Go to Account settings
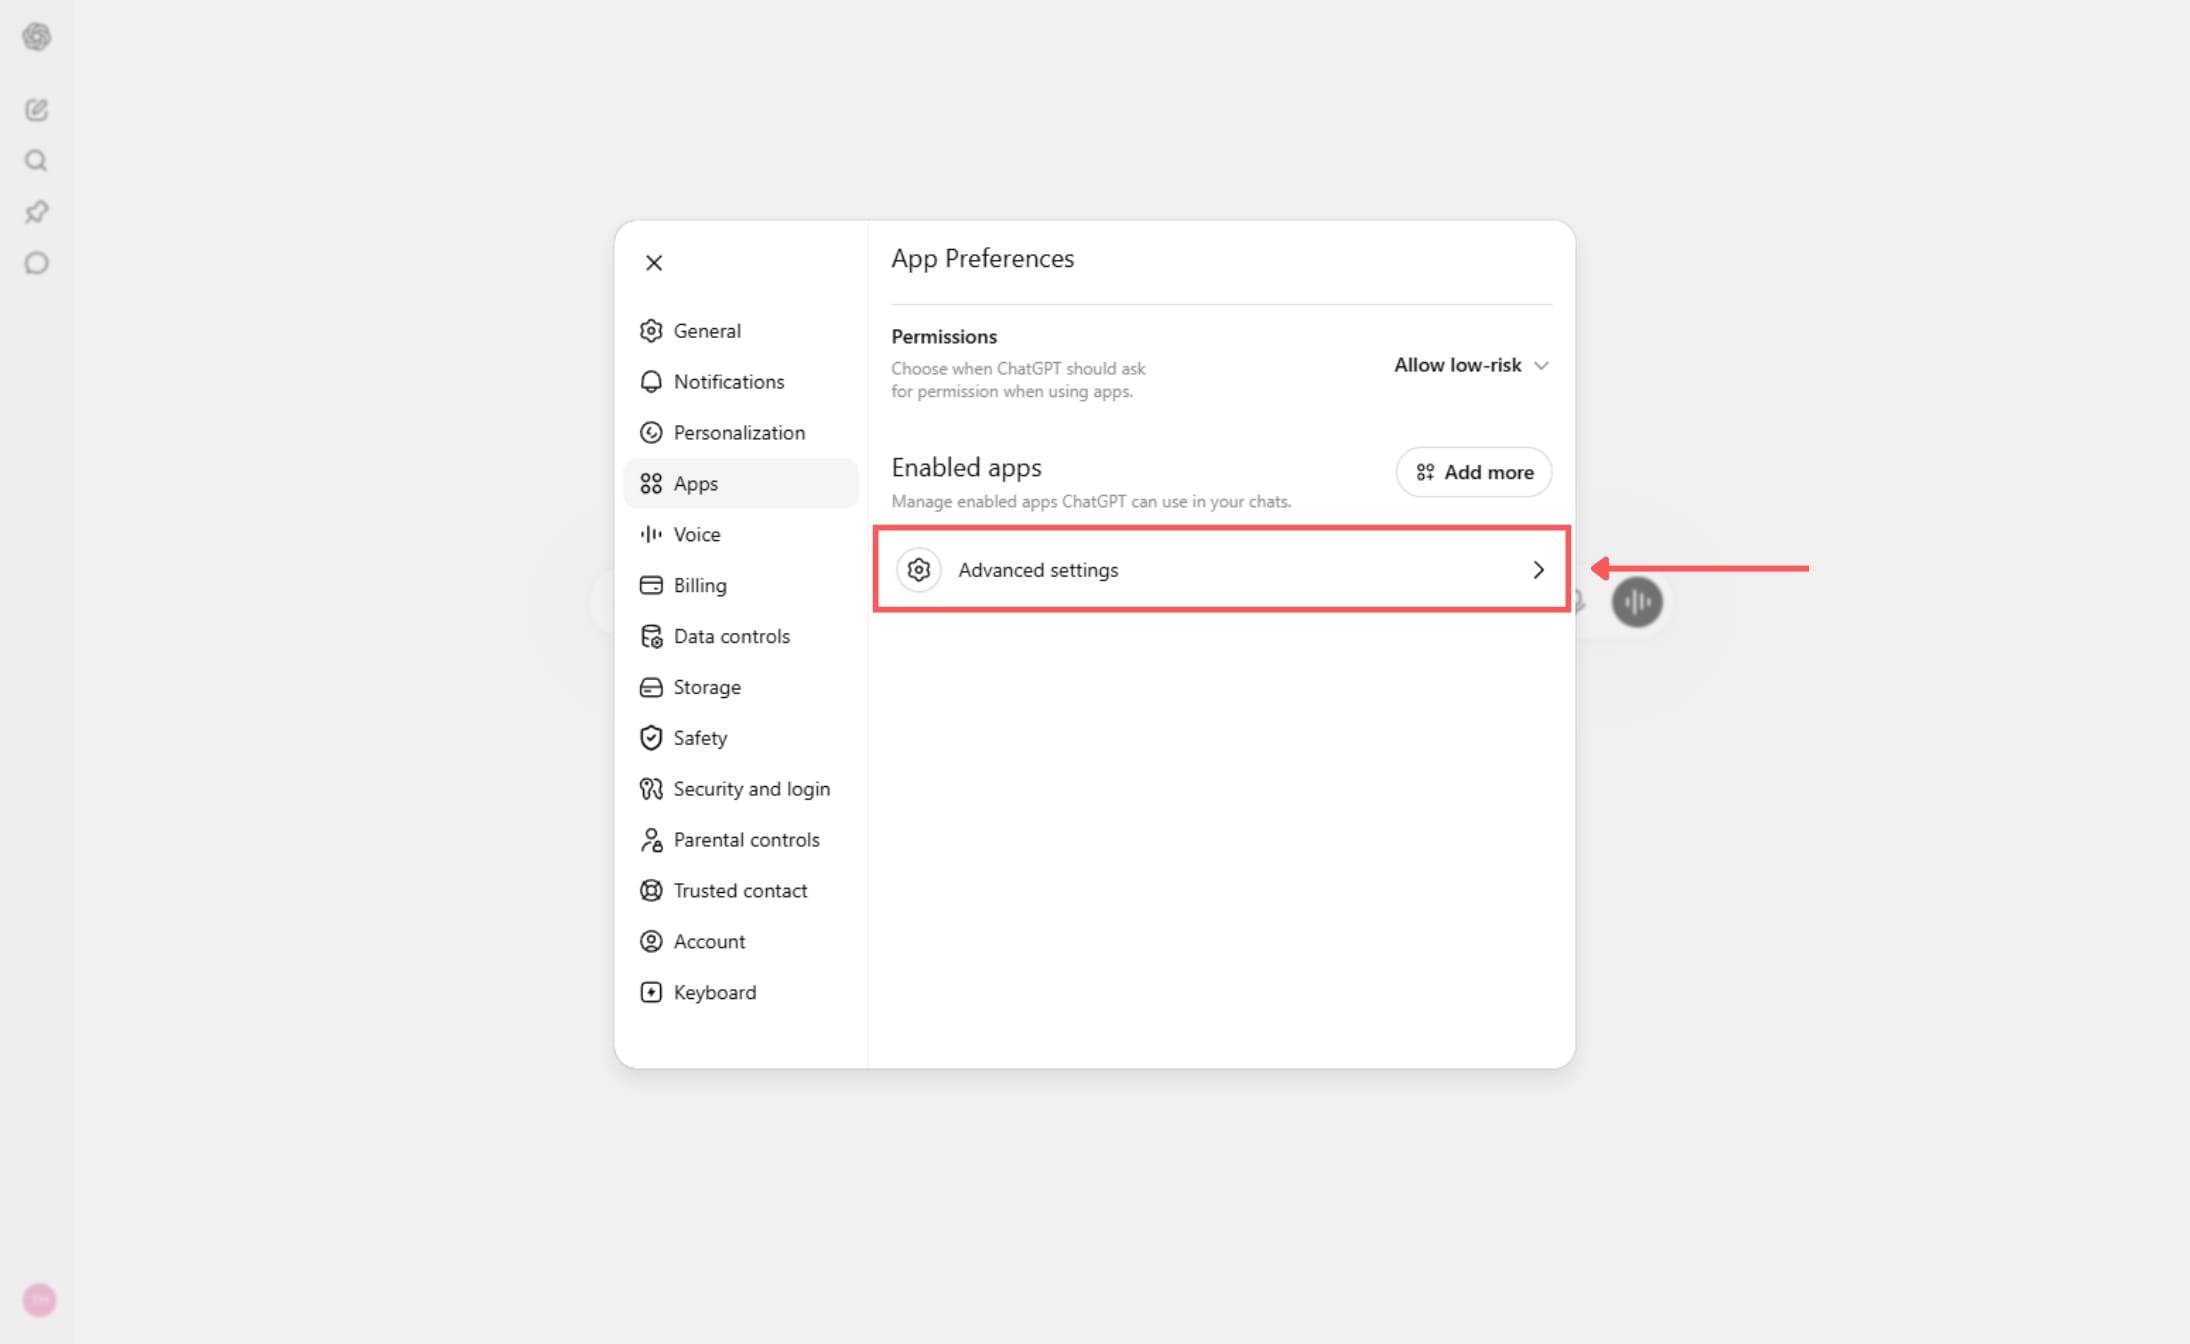This screenshot has width=2190, height=1344. (x=741, y=942)
